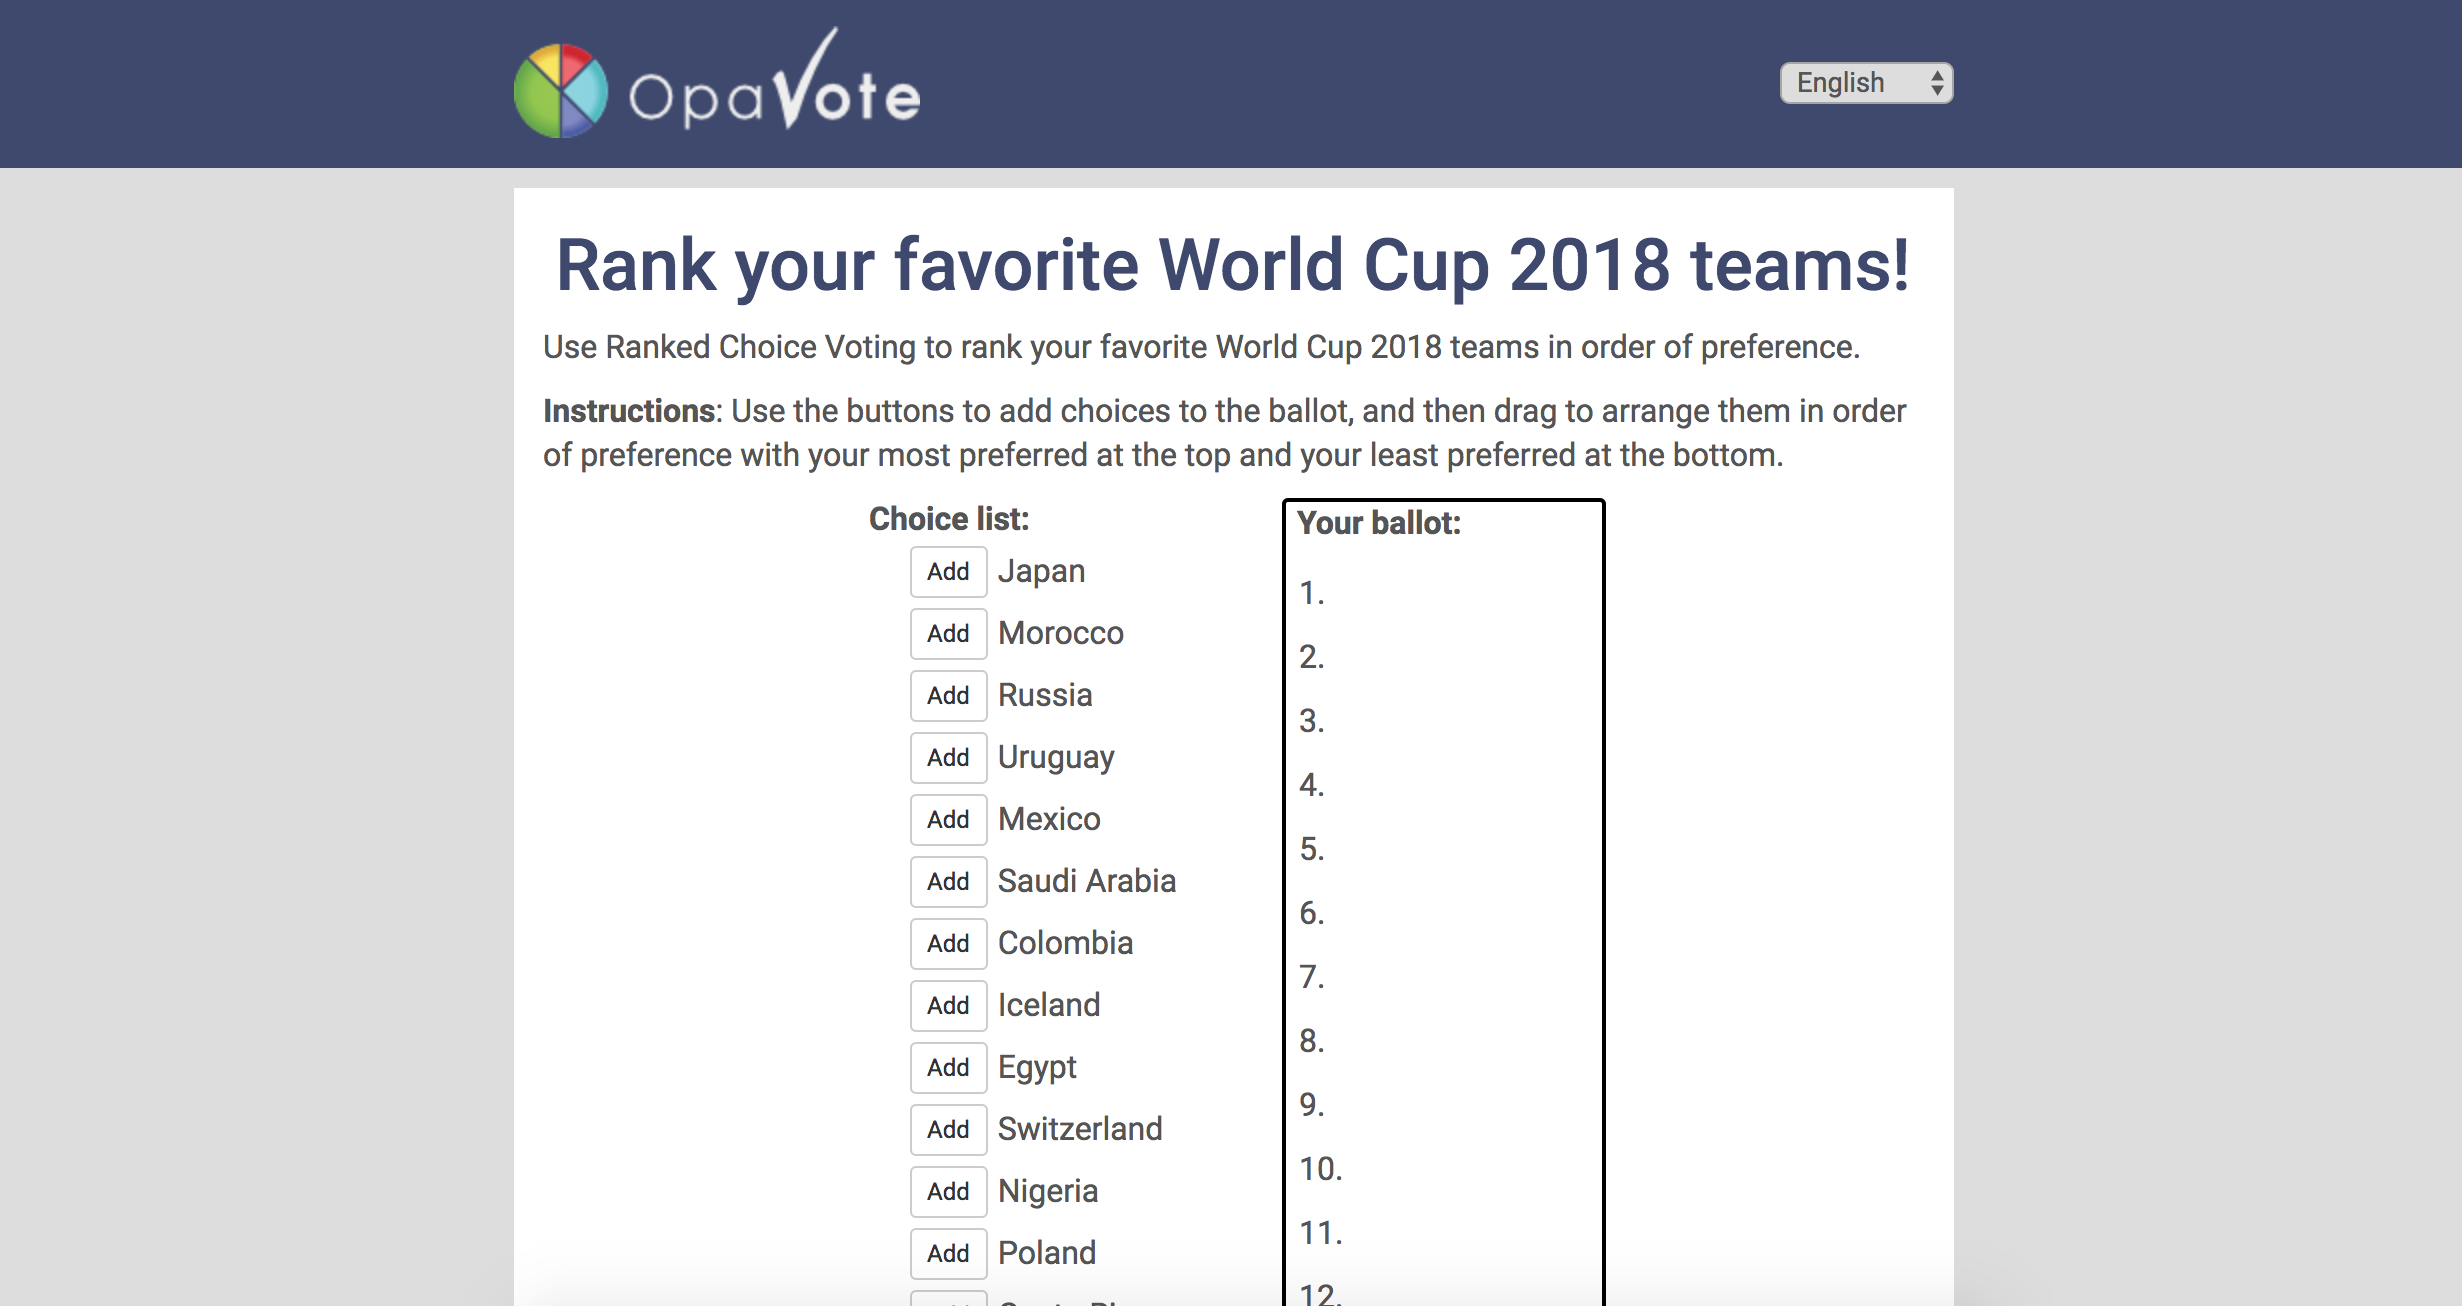Add Colombia to your ballot

click(x=948, y=944)
